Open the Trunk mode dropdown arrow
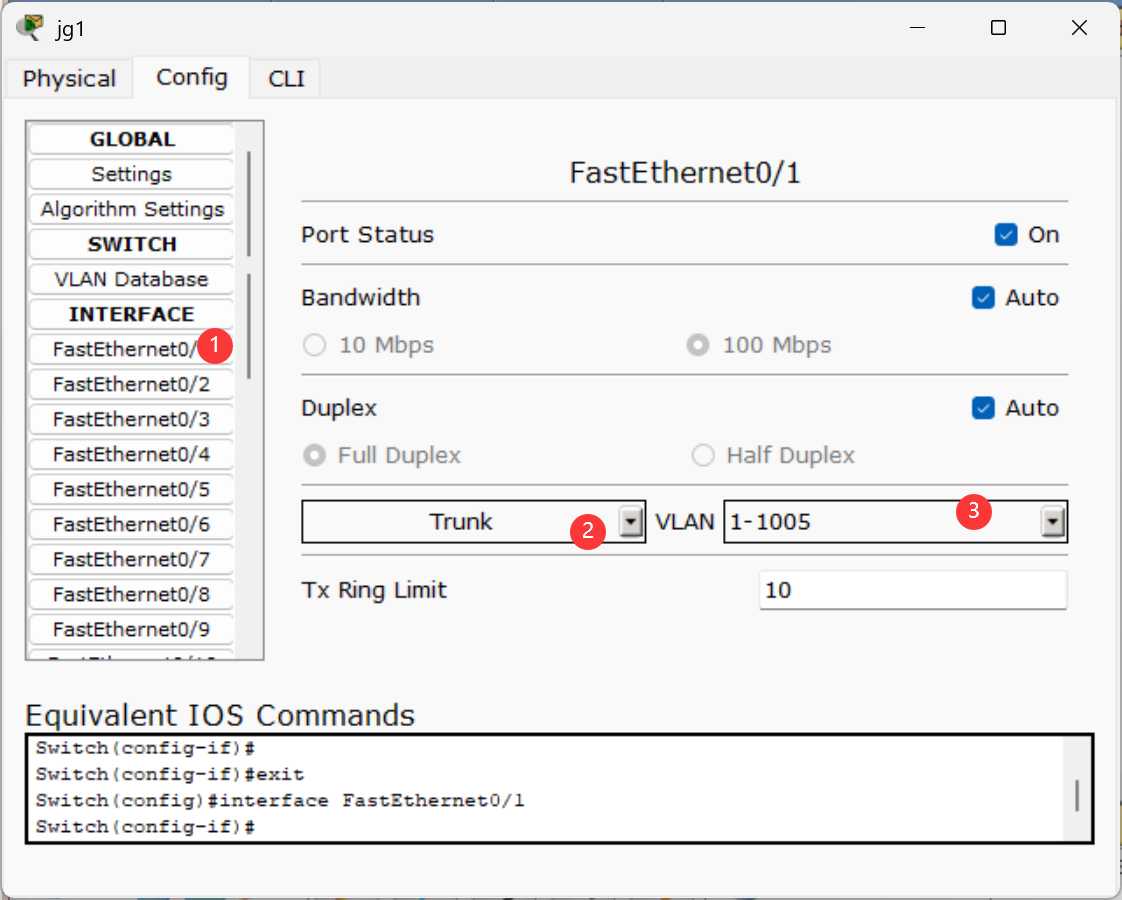The height and width of the screenshot is (900, 1122). tap(630, 522)
